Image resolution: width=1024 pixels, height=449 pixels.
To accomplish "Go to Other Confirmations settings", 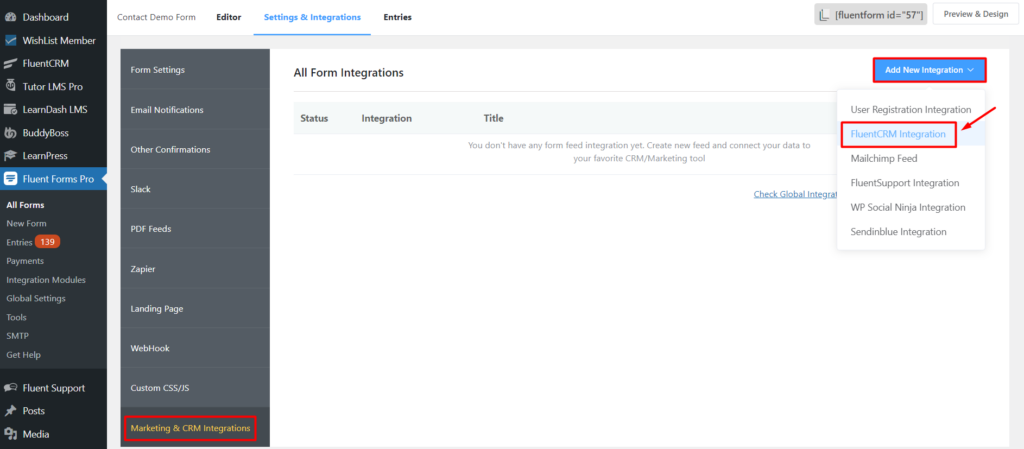I will 195,149.
